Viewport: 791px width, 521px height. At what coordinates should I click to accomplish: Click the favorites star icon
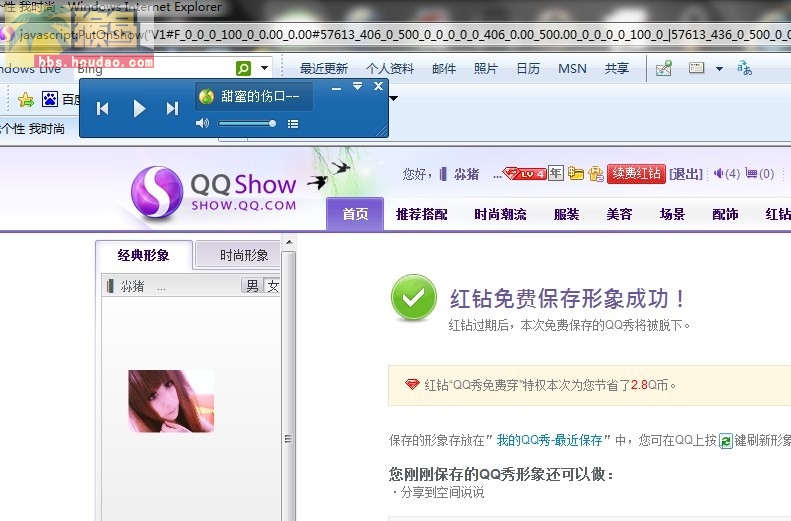click(x=26, y=99)
